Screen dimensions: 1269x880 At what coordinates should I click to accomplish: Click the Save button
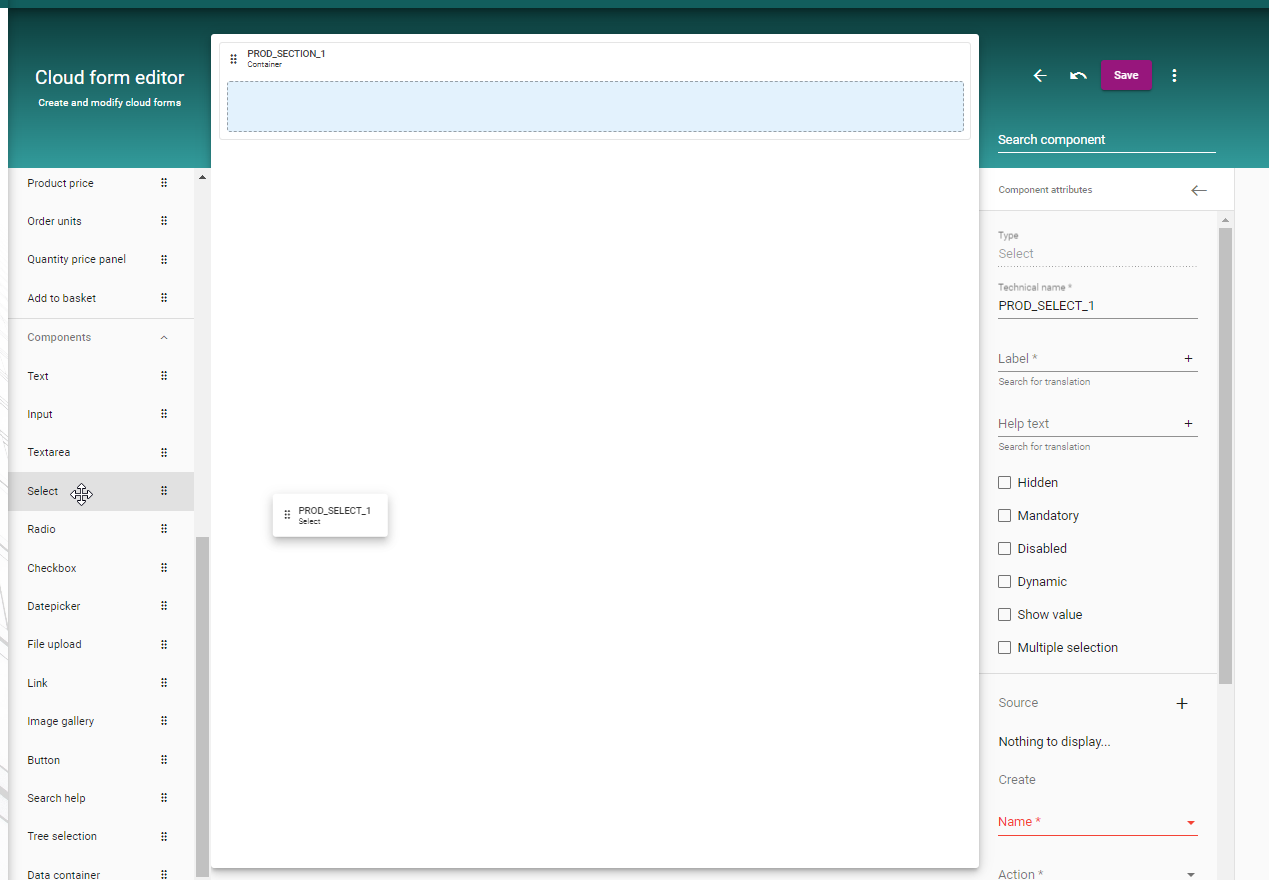[x=1126, y=75]
